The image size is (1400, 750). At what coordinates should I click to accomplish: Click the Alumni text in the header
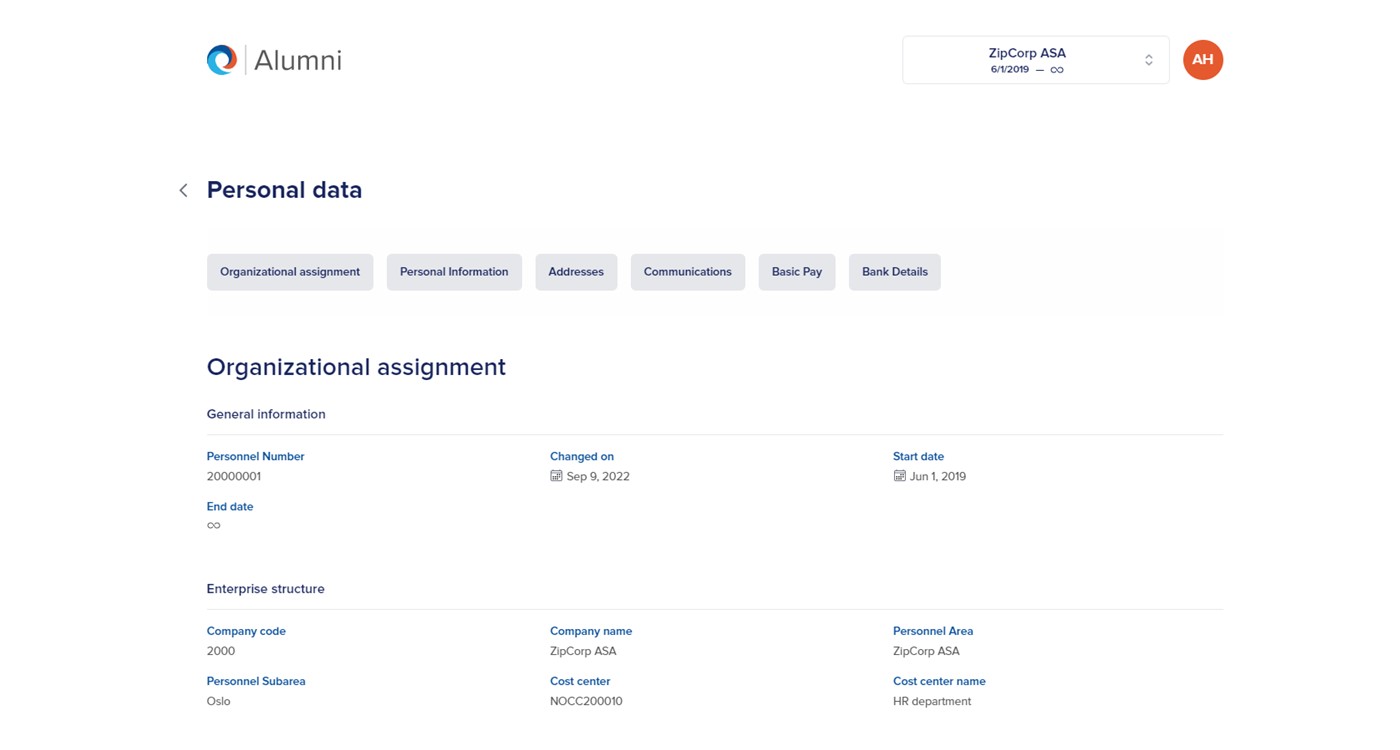[x=297, y=61]
